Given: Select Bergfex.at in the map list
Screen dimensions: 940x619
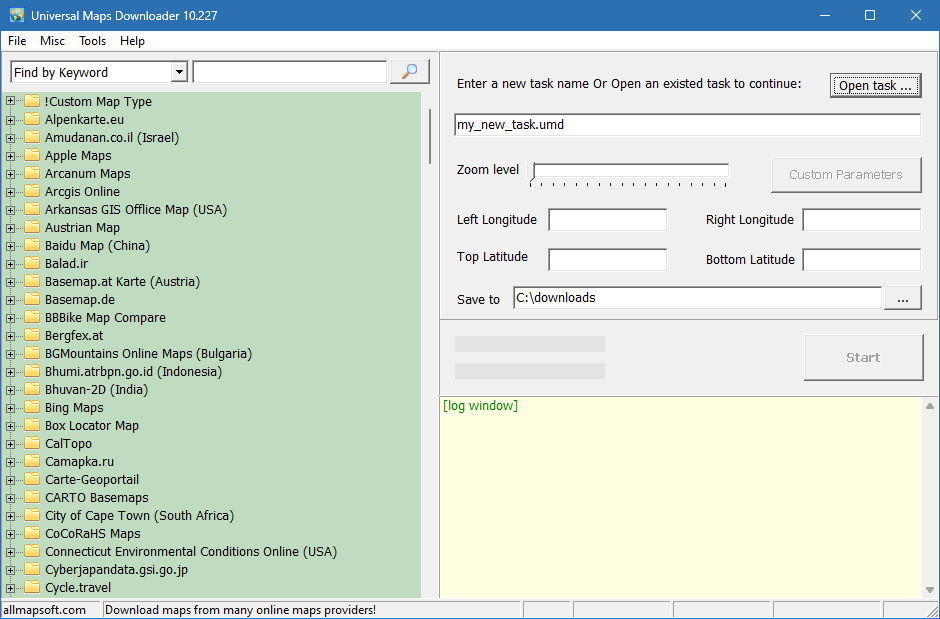Looking at the screenshot, I should point(74,336).
